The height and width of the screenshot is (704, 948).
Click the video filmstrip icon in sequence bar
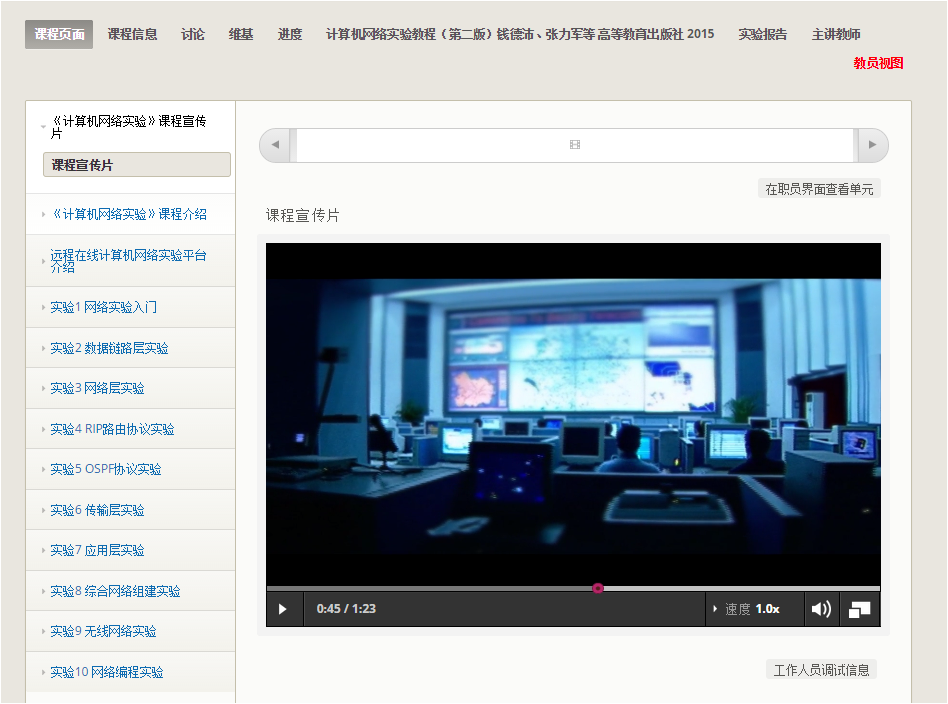tap(575, 145)
